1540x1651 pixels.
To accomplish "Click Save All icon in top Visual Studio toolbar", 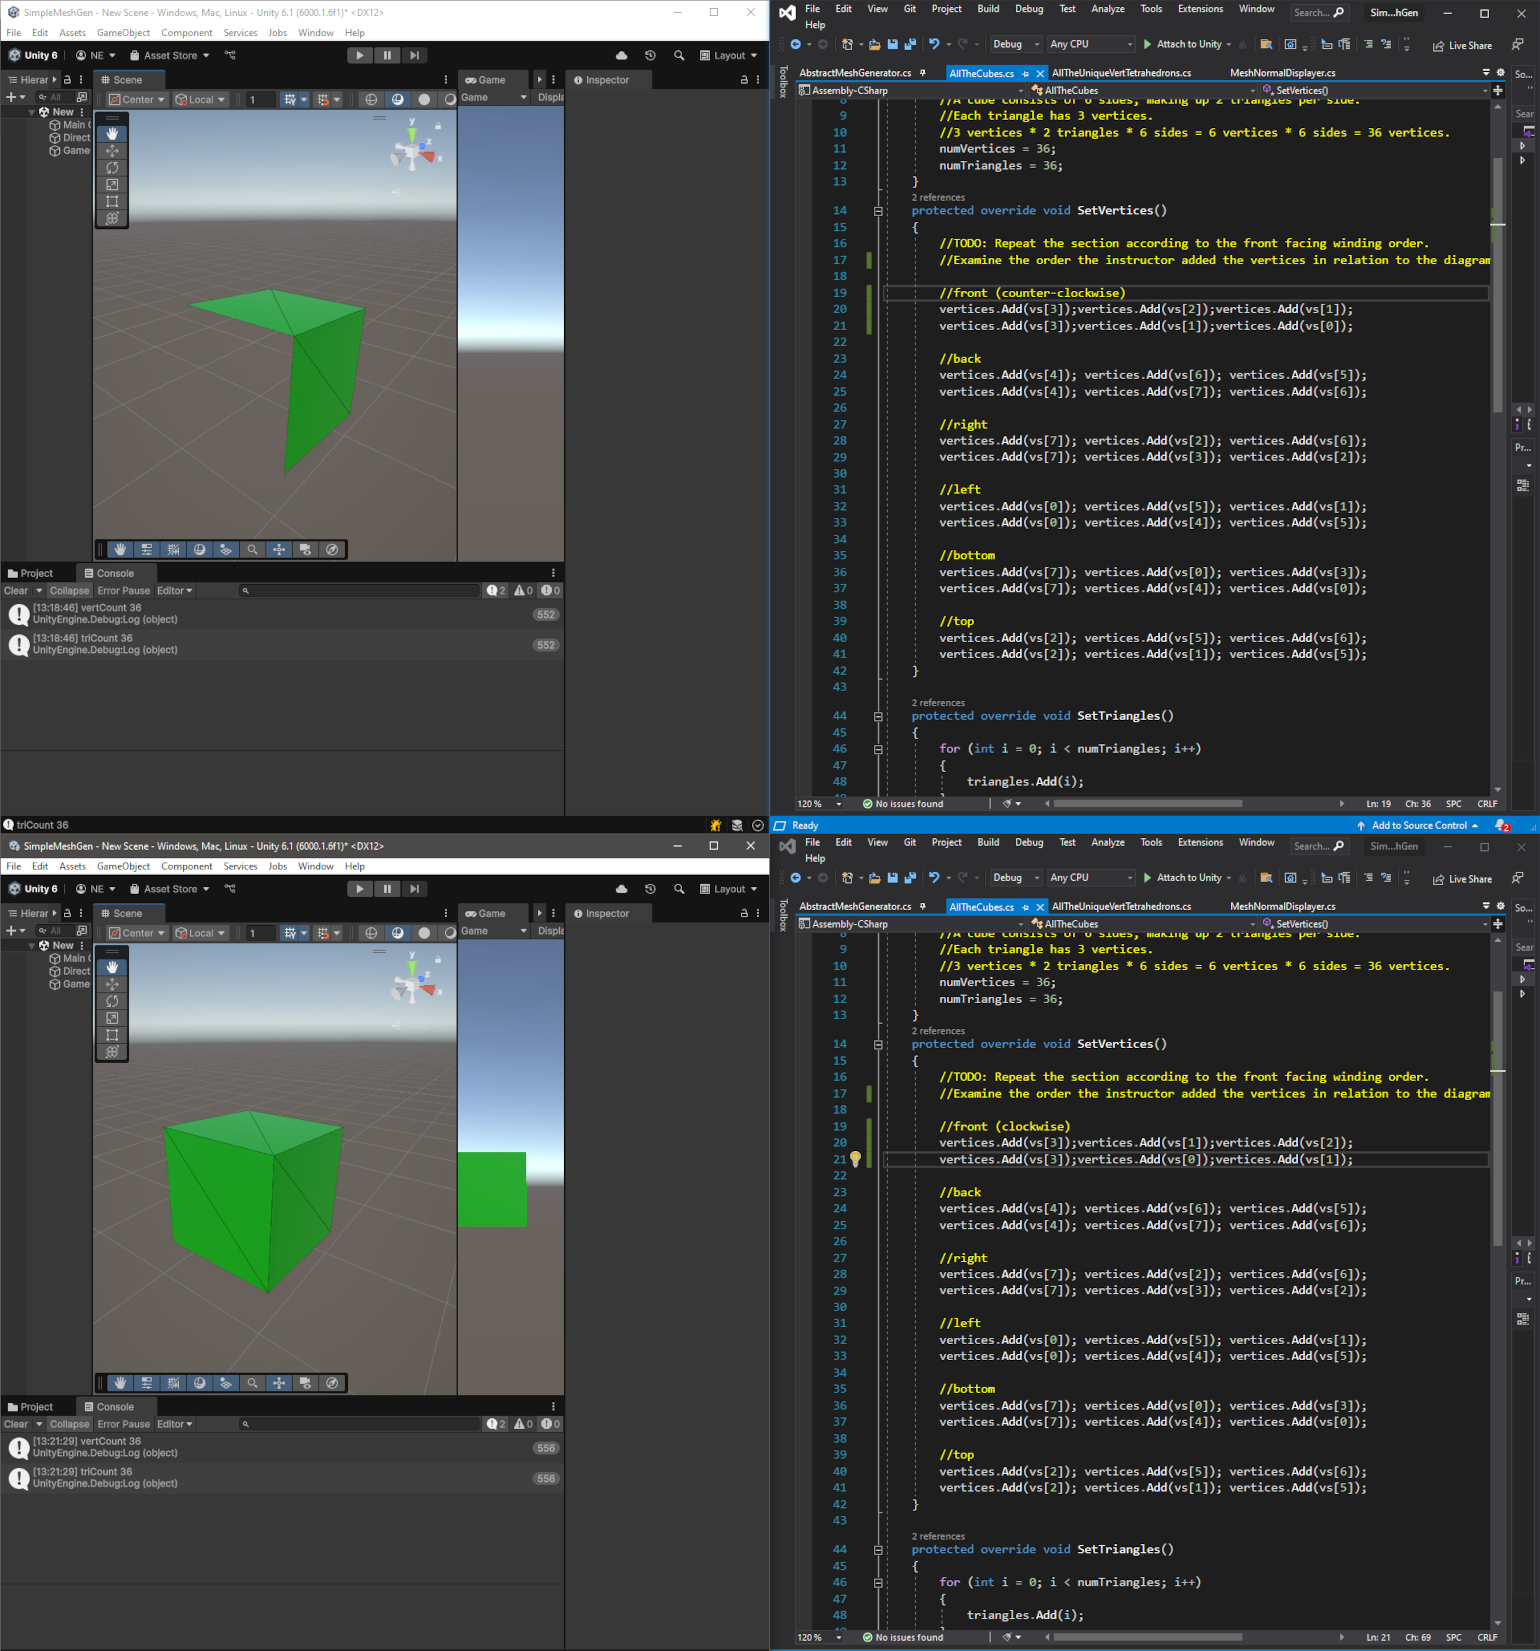I will [x=909, y=44].
